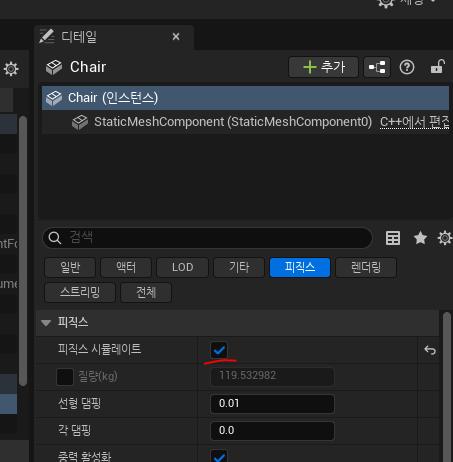The height and width of the screenshot is (462, 453).
Task: Show only favorite properties star icon
Action: (420, 238)
